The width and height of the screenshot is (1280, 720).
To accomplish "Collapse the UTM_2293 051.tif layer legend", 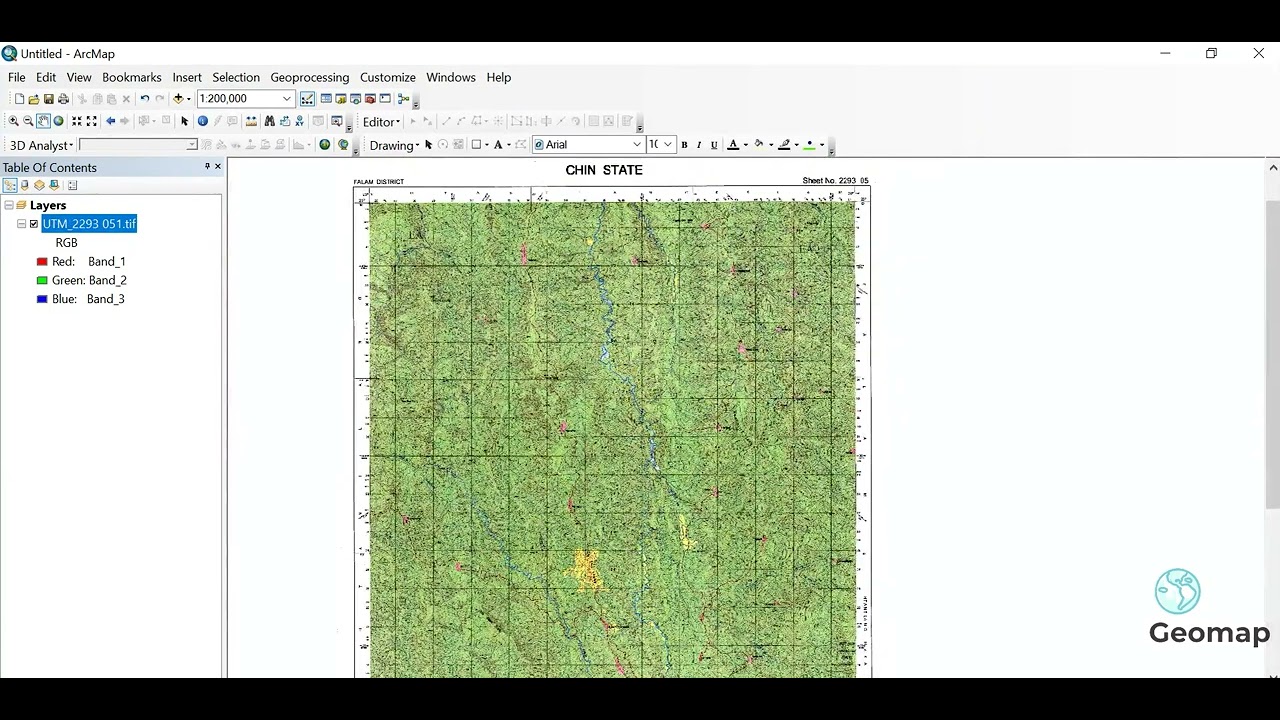I will (x=21, y=224).
